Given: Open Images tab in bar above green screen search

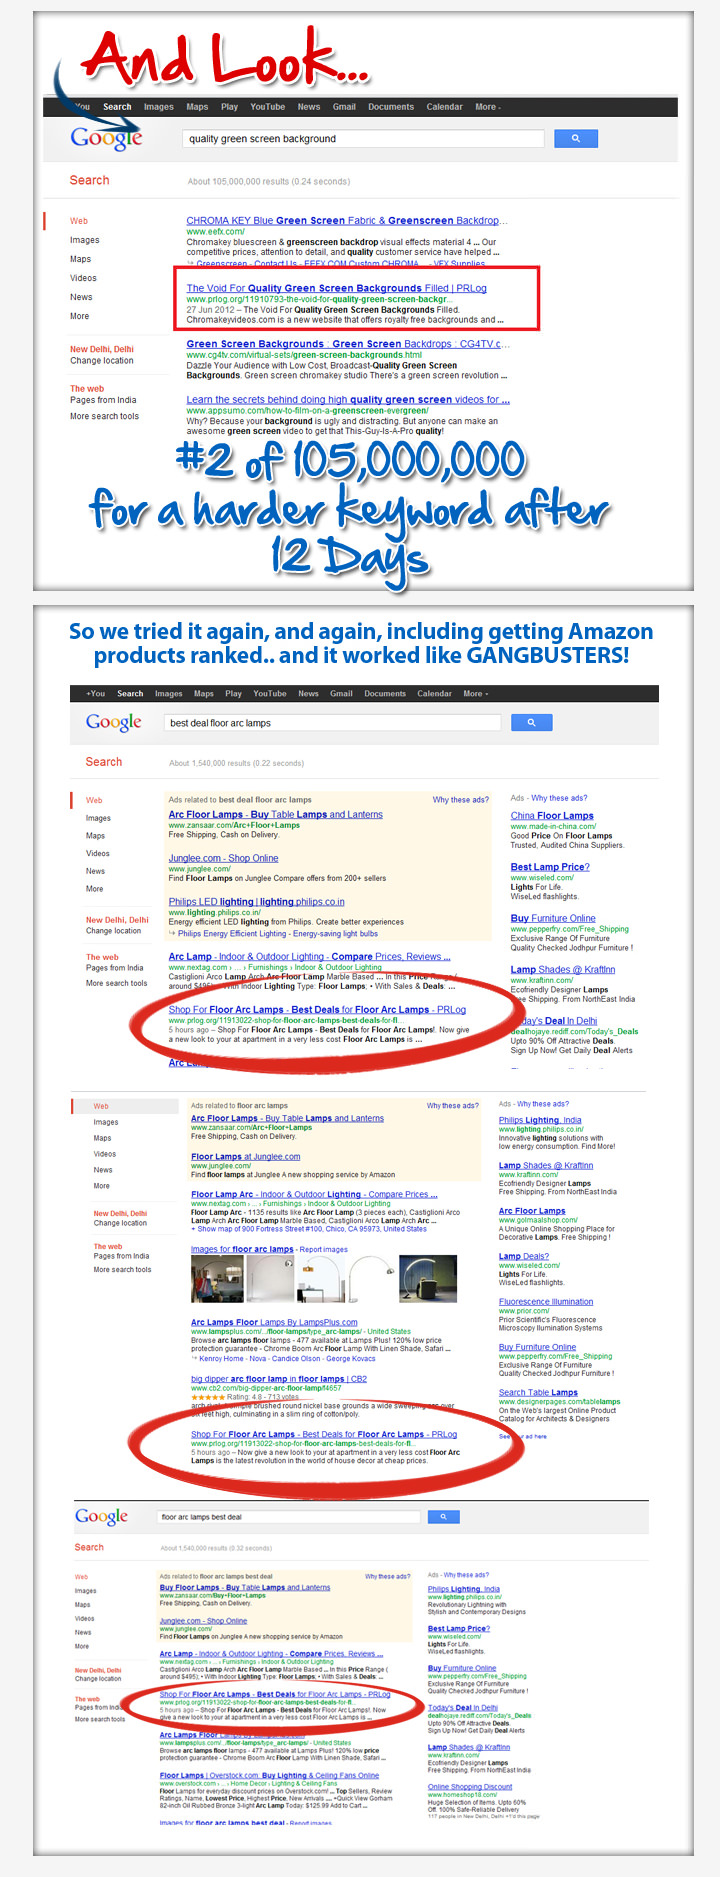Looking at the screenshot, I should pyautogui.click(x=158, y=107).
